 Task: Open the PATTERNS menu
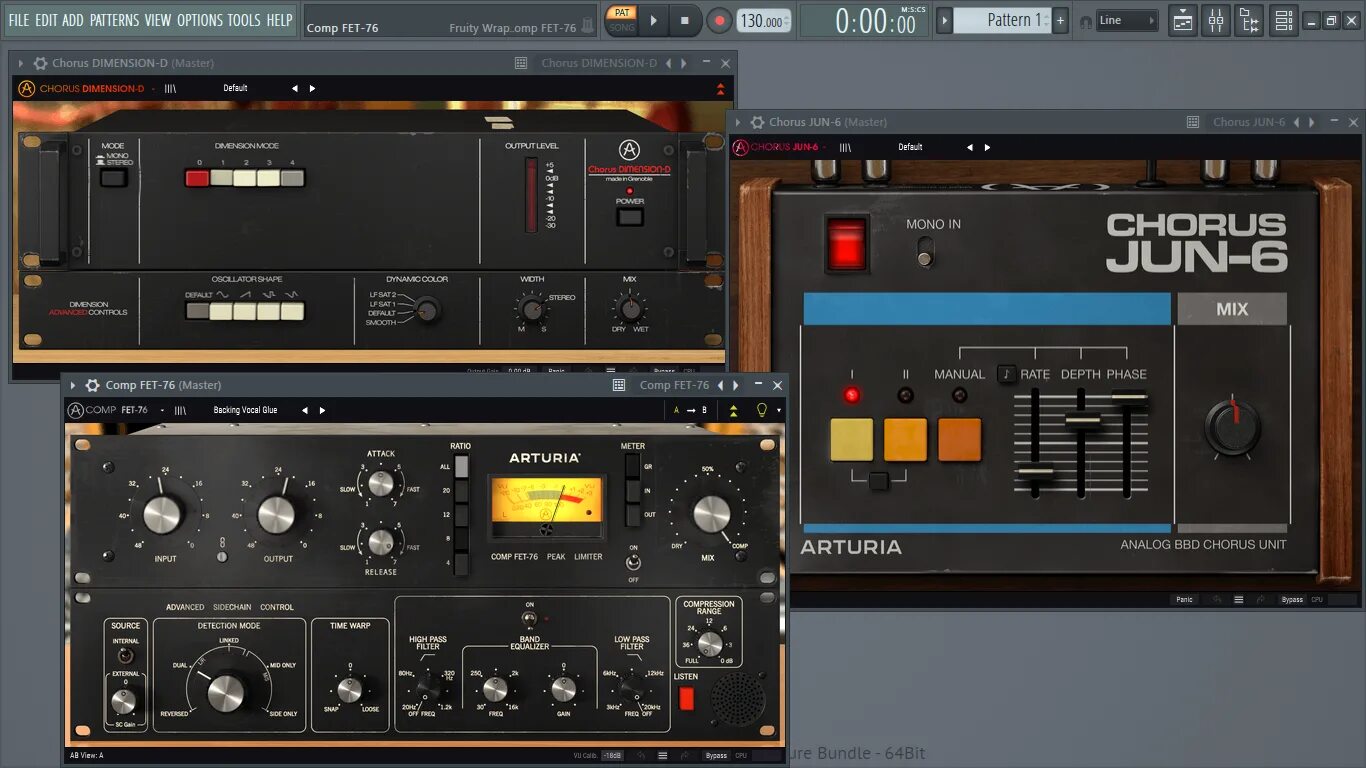[114, 20]
